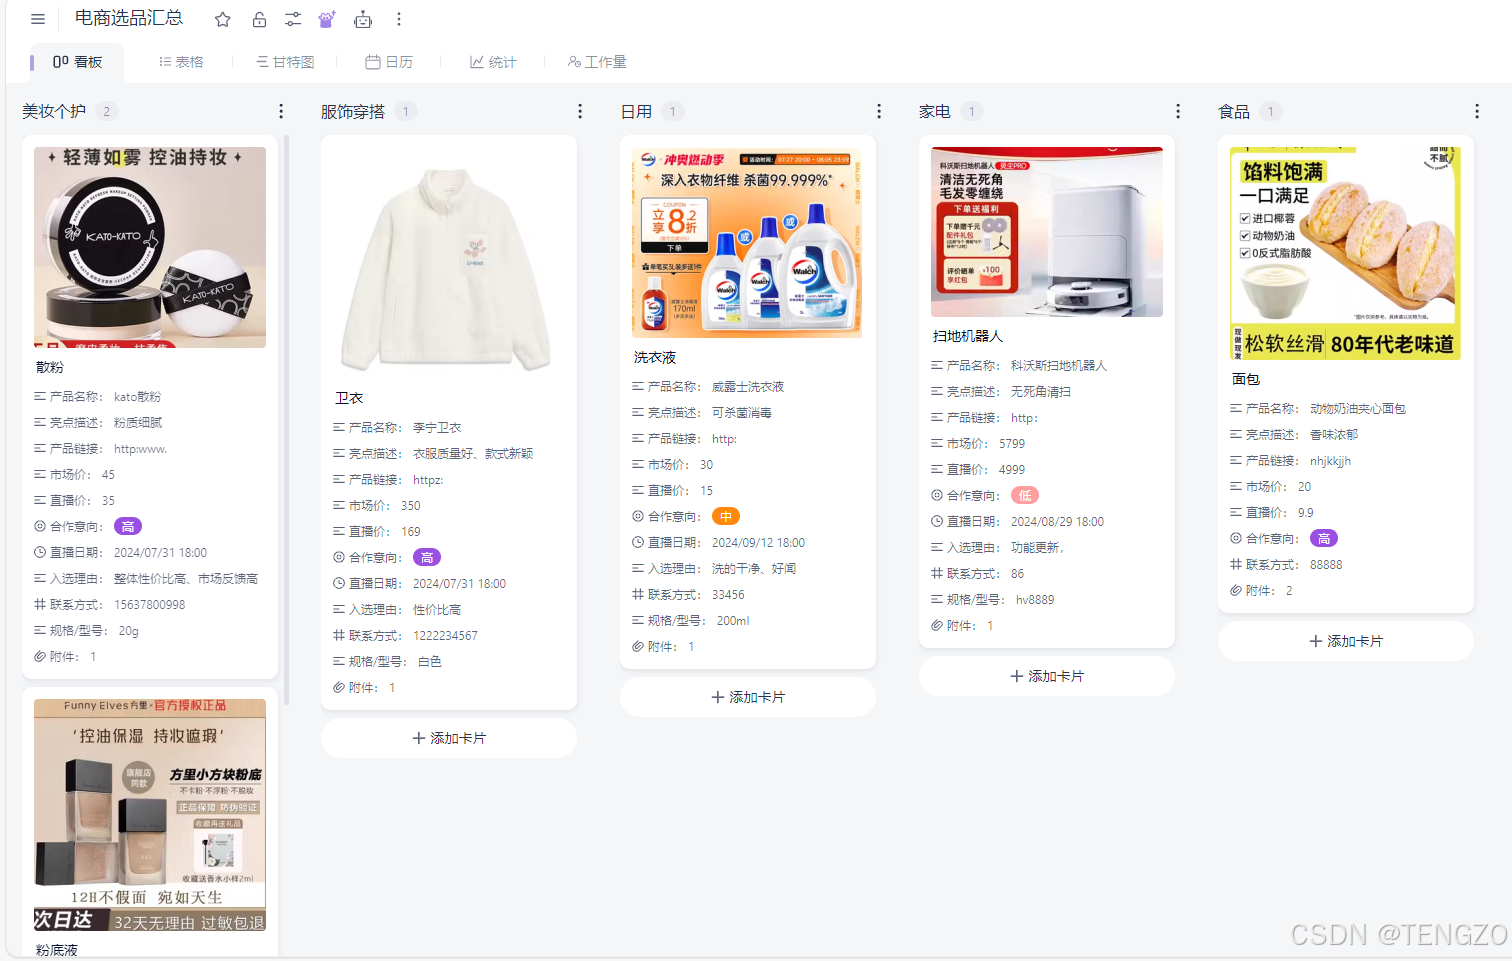Click the robot automation icon
This screenshot has width=1512, height=961.
click(363, 19)
